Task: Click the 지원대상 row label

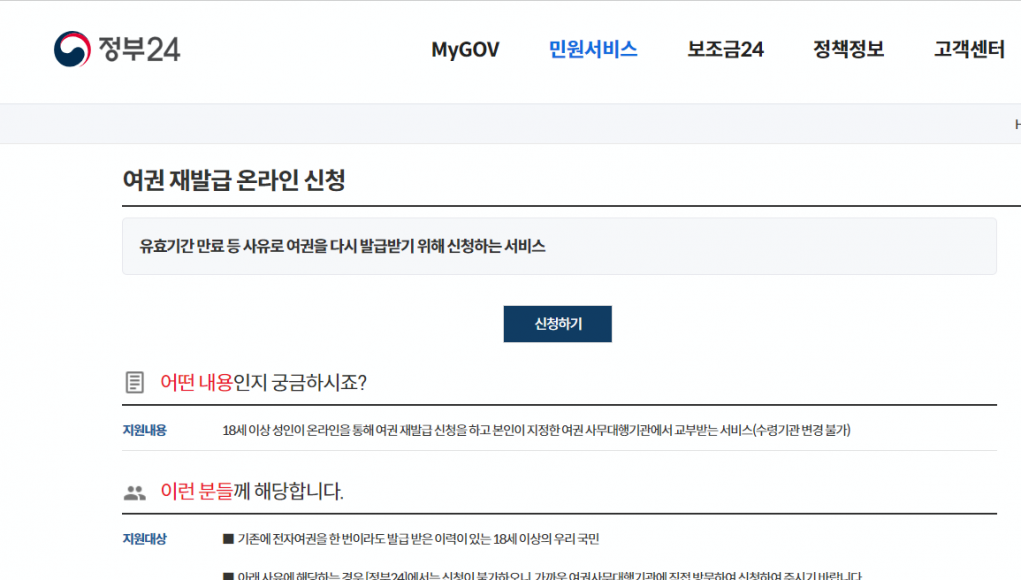Action: point(145,540)
